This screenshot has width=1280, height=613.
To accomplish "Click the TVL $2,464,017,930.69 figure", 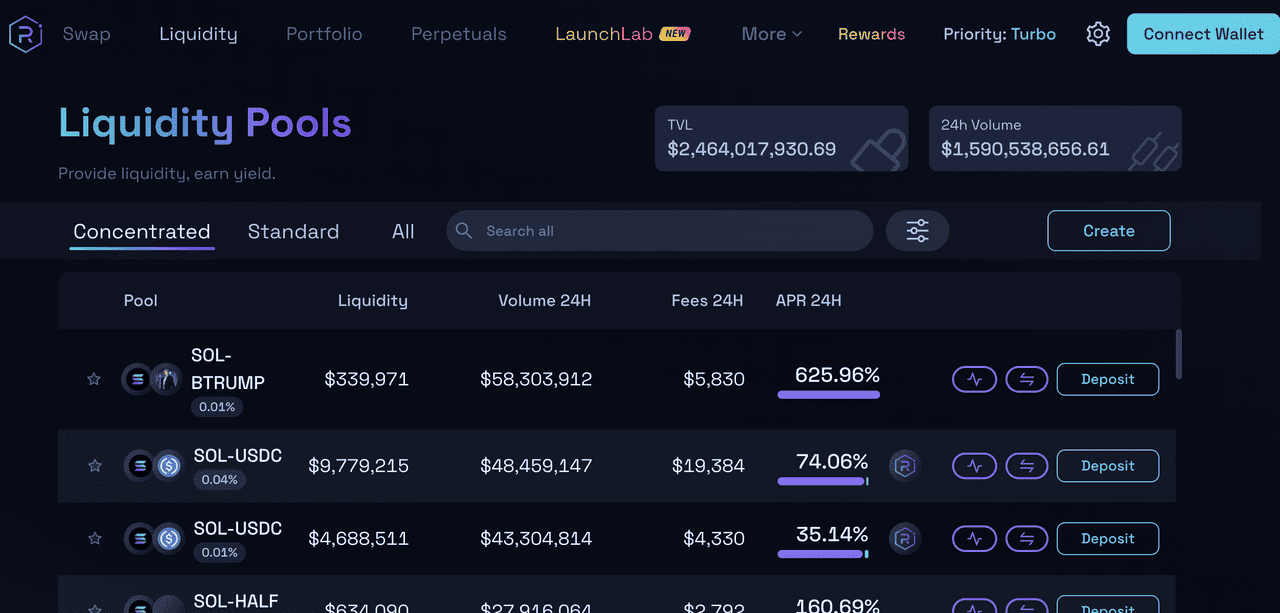I will [752, 150].
